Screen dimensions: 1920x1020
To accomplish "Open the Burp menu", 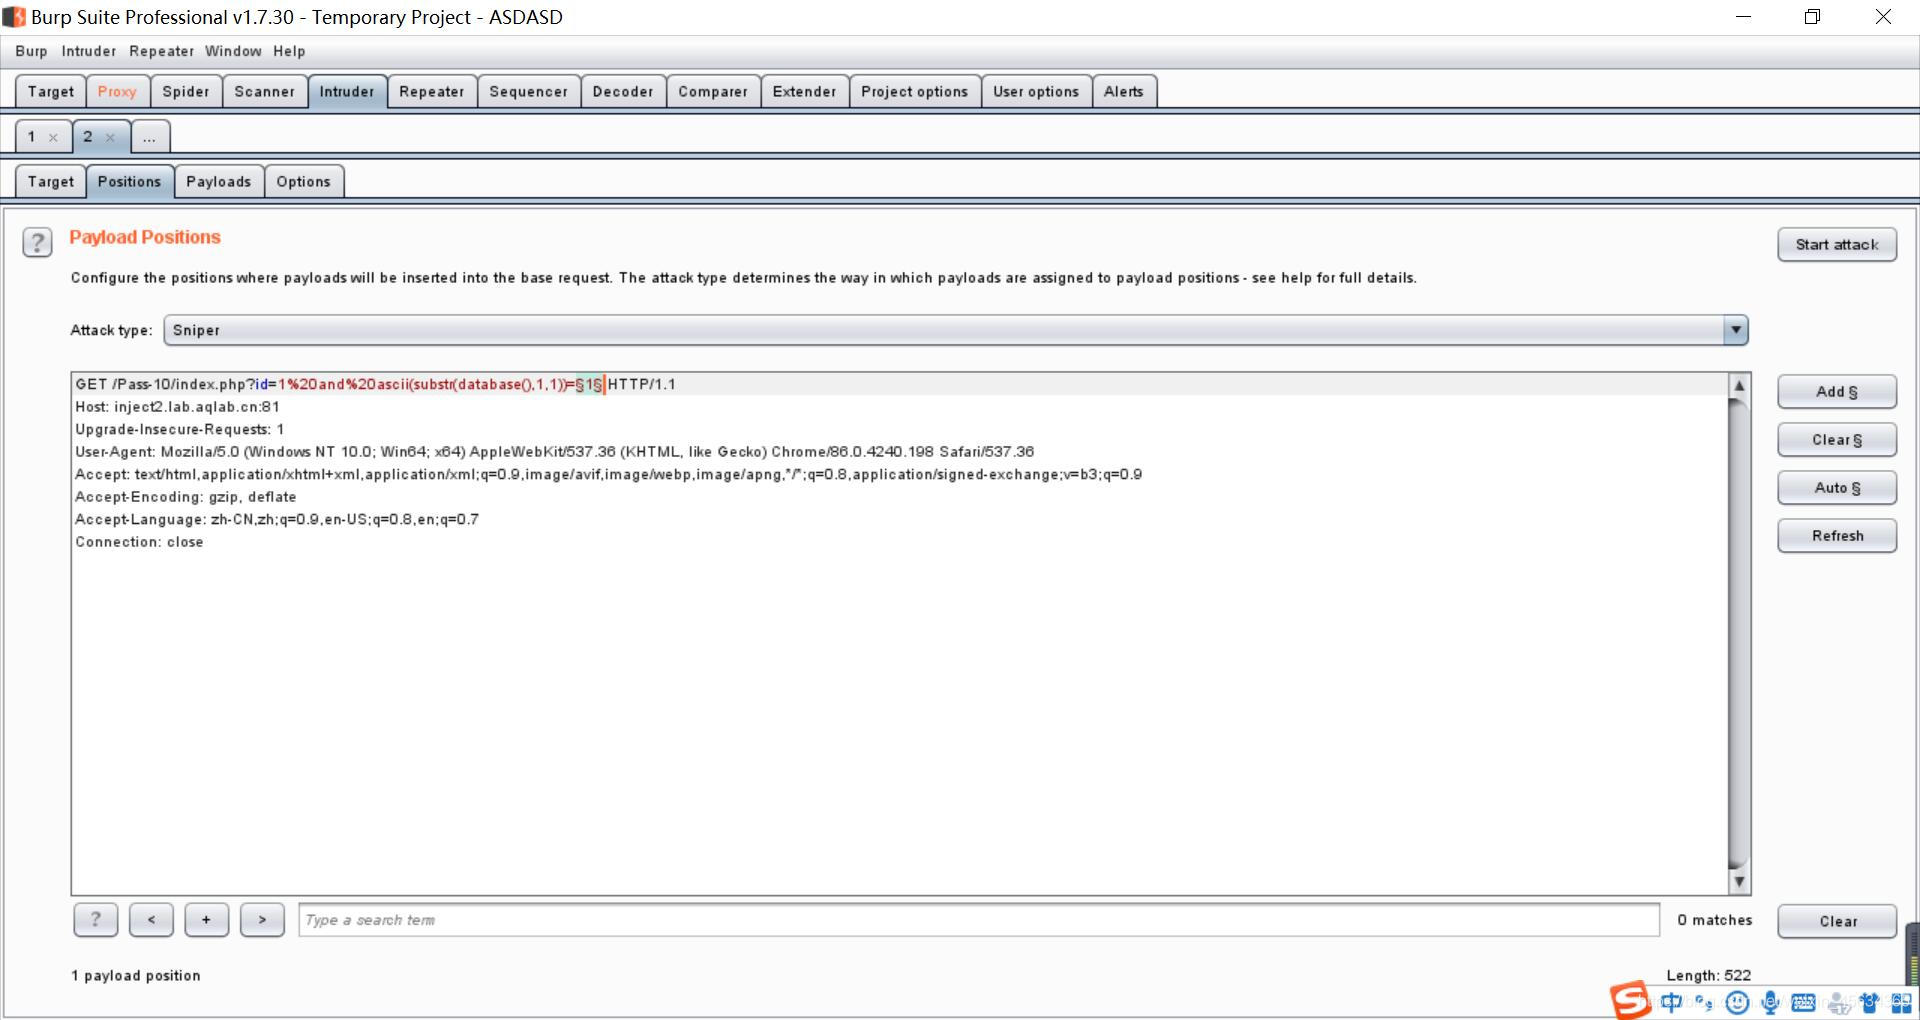I will (x=31, y=51).
